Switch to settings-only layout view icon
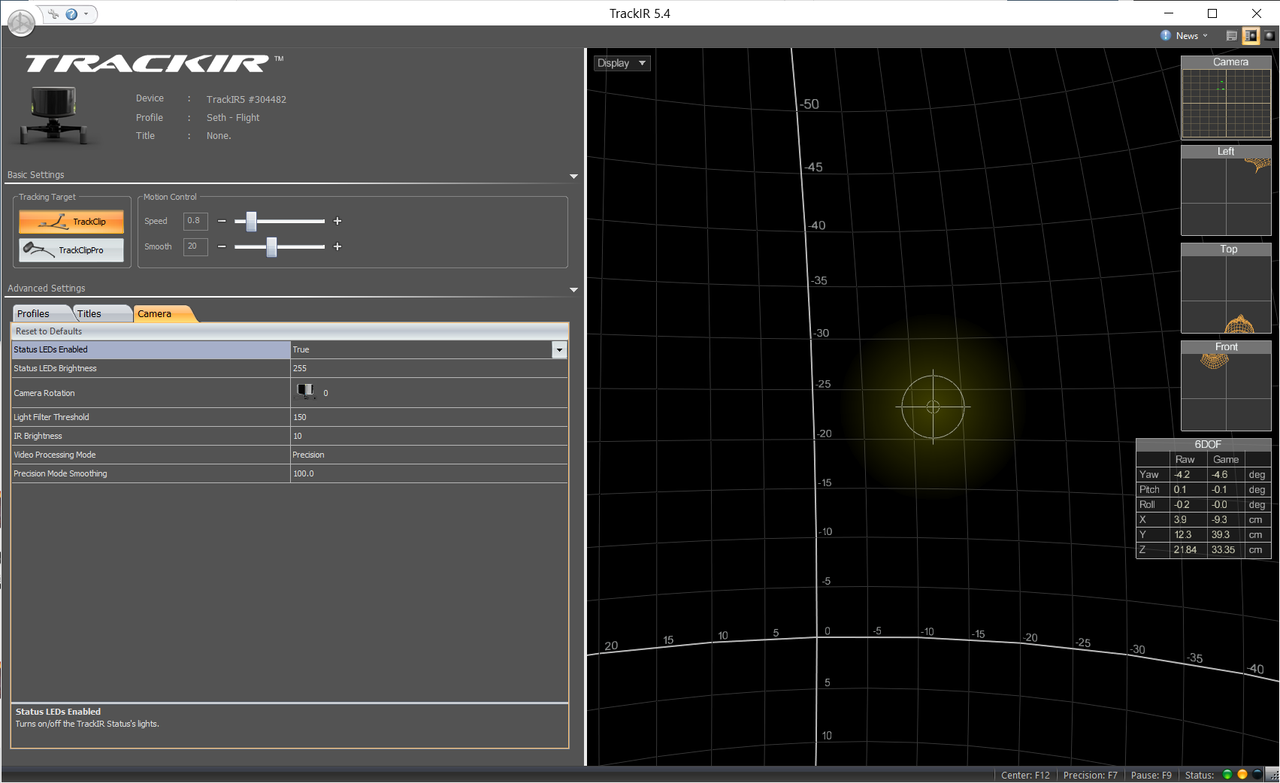 (1232, 36)
